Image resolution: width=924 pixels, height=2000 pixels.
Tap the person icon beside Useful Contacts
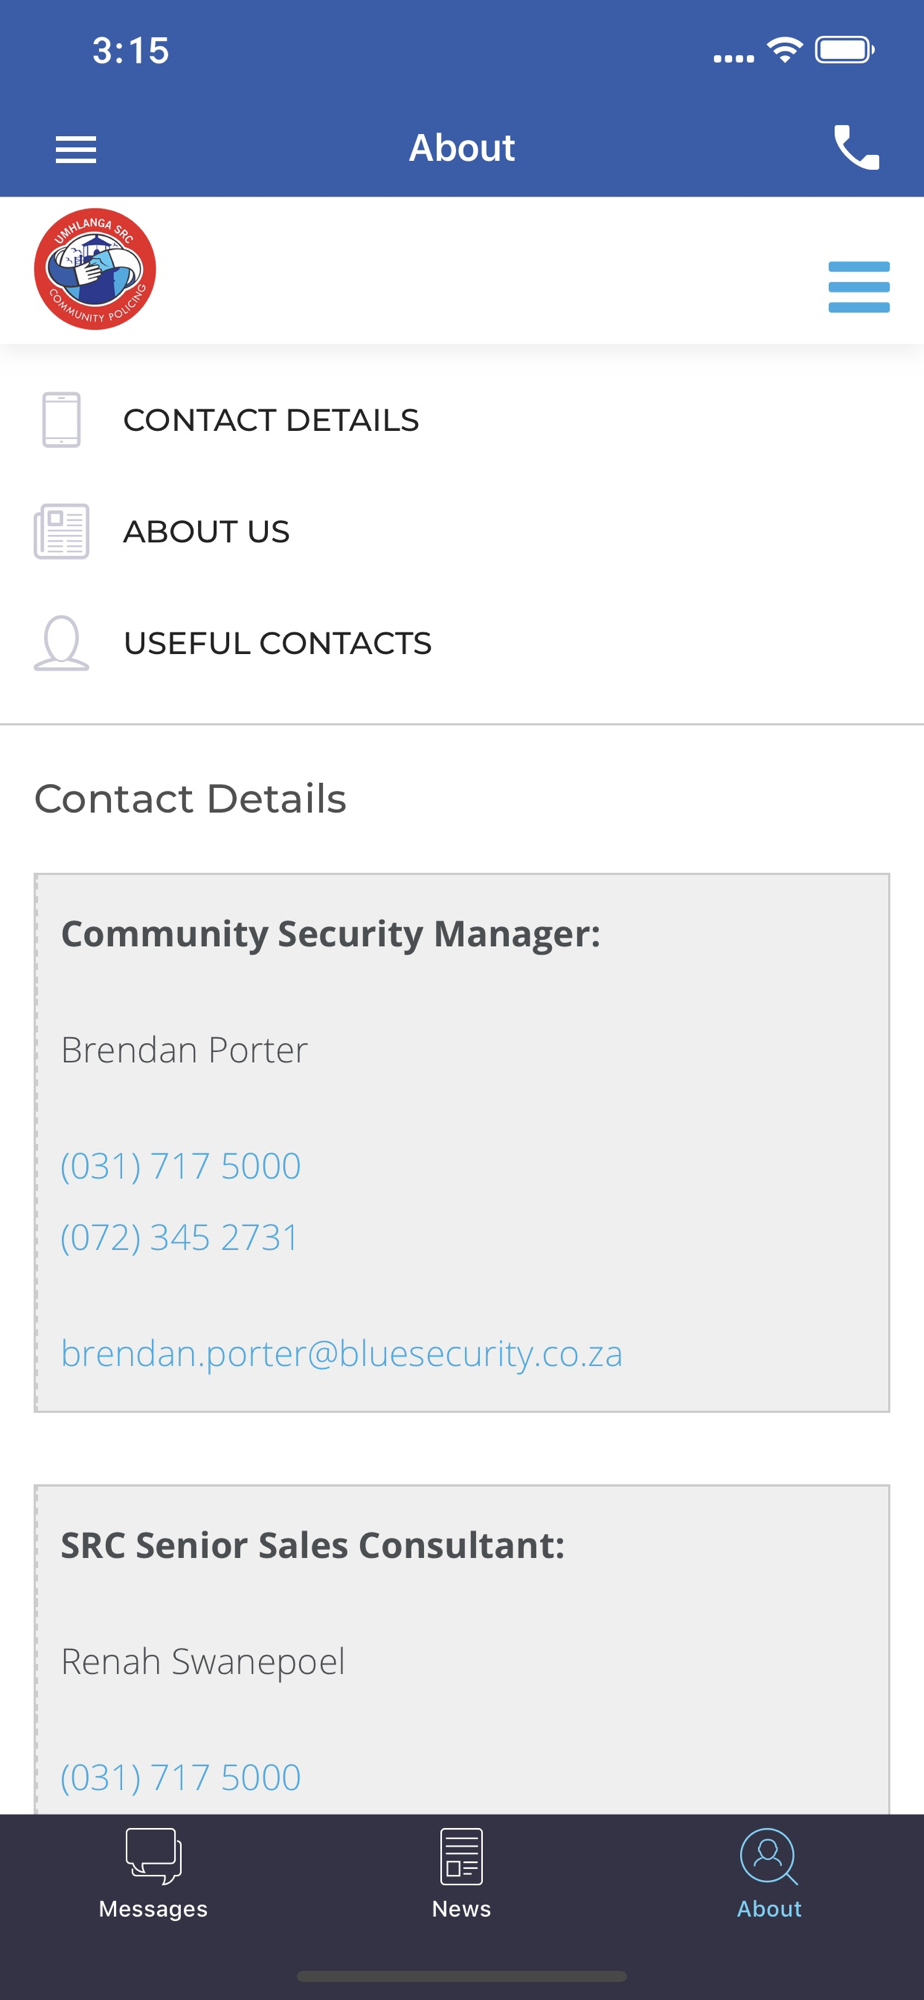point(61,642)
